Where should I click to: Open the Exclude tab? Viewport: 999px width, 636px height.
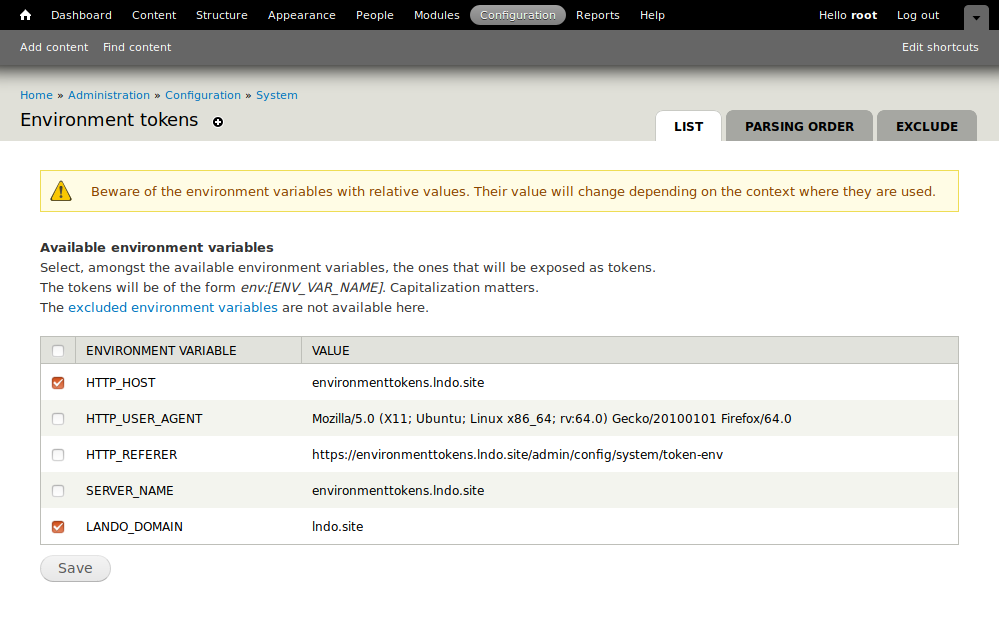[926, 127]
